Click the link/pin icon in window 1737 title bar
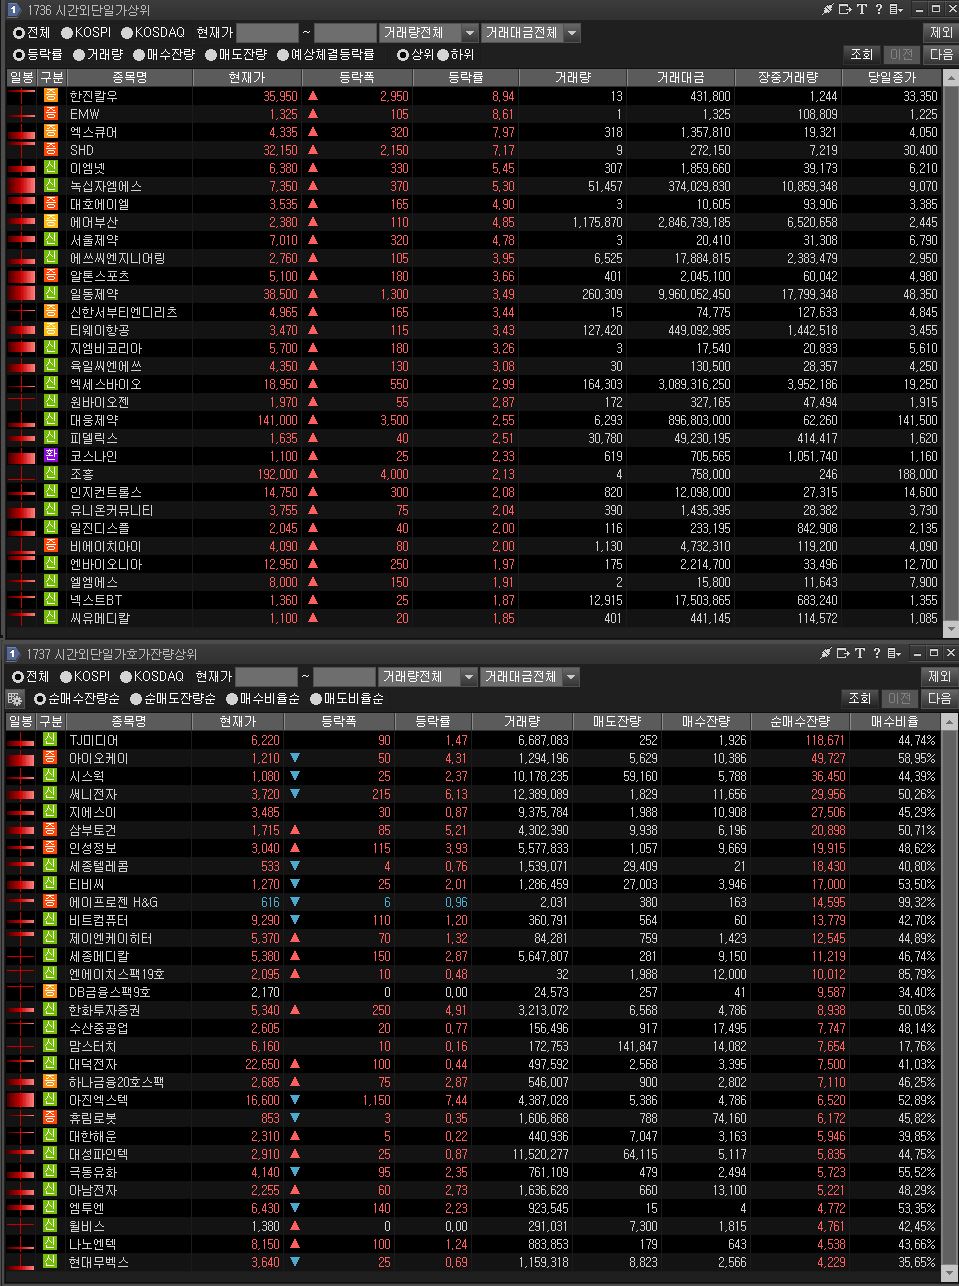959x1286 pixels. click(x=826, y=653)
